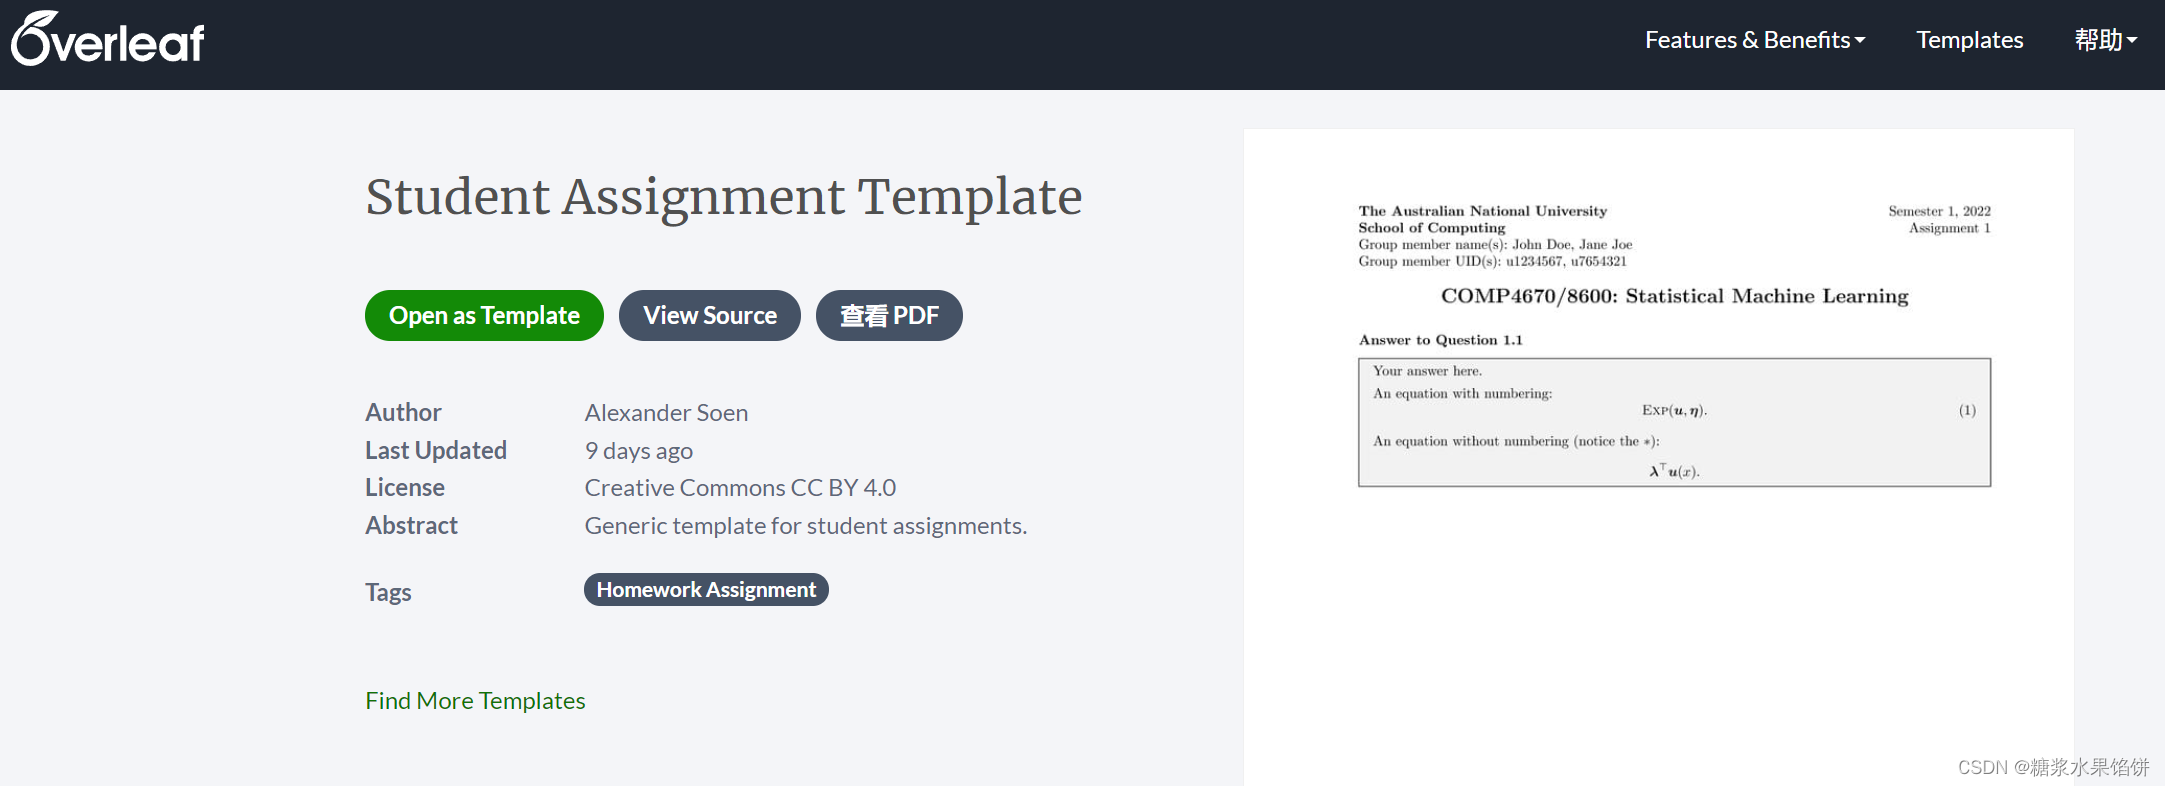Click the View Source button
The width and height of the screenshot is (2165, 786).
pos(710,315)
